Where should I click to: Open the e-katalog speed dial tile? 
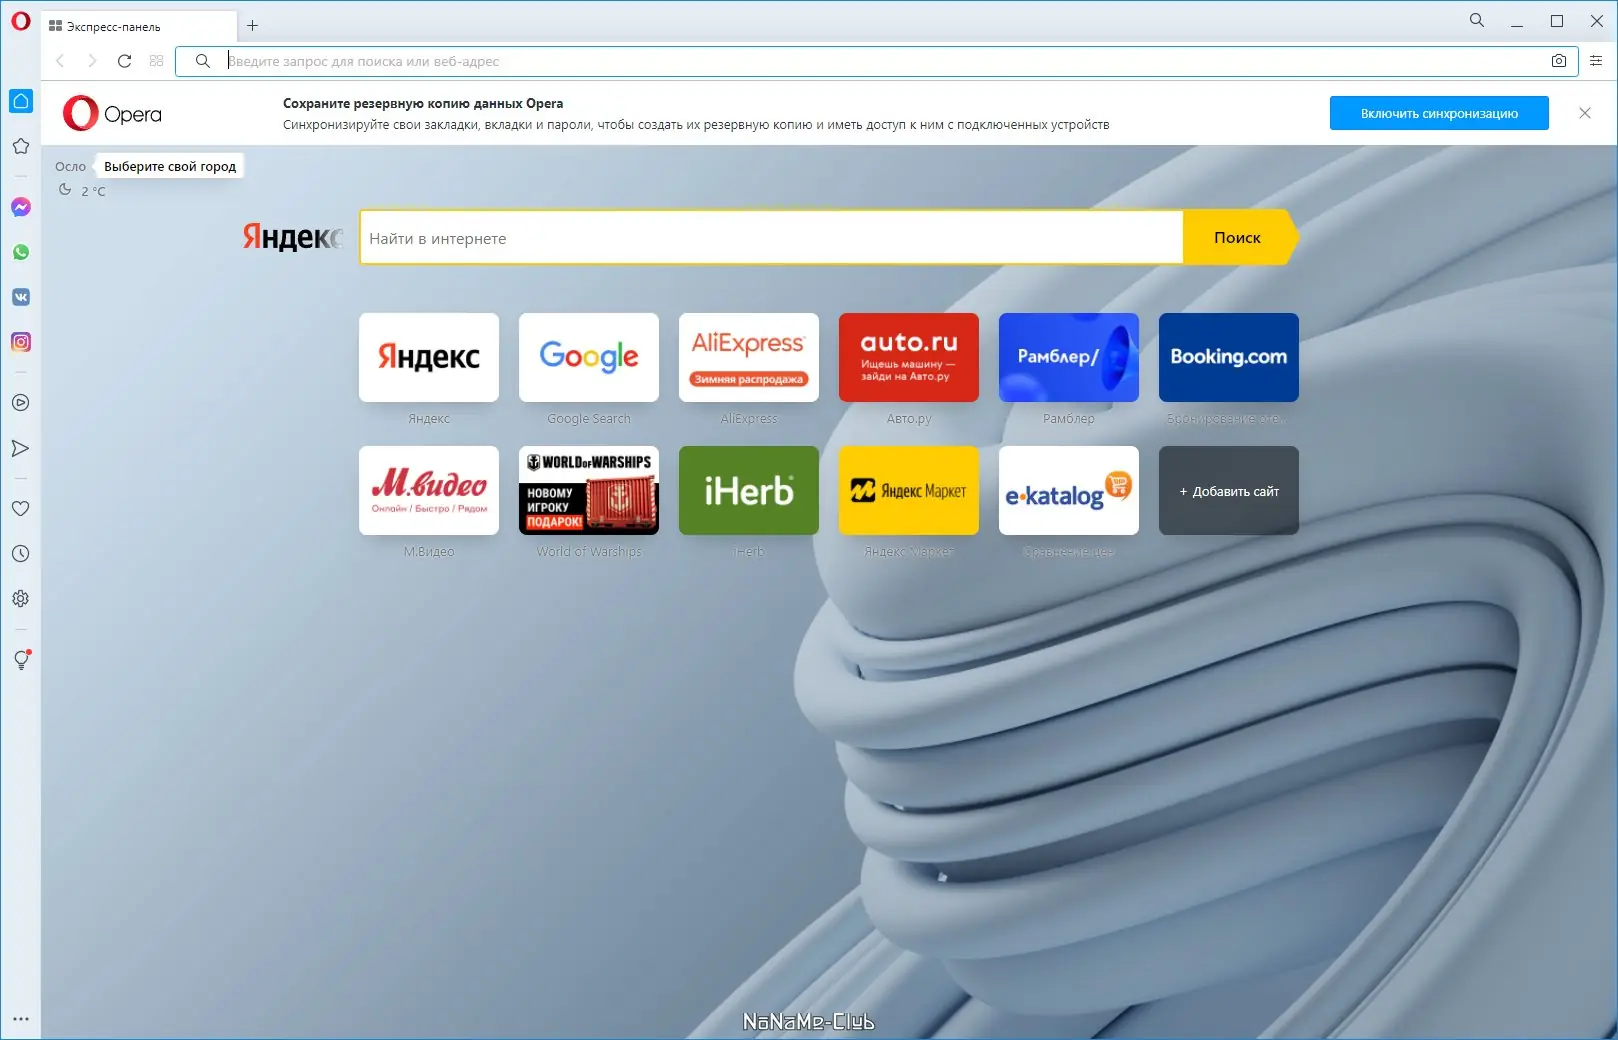(1069, 491)
